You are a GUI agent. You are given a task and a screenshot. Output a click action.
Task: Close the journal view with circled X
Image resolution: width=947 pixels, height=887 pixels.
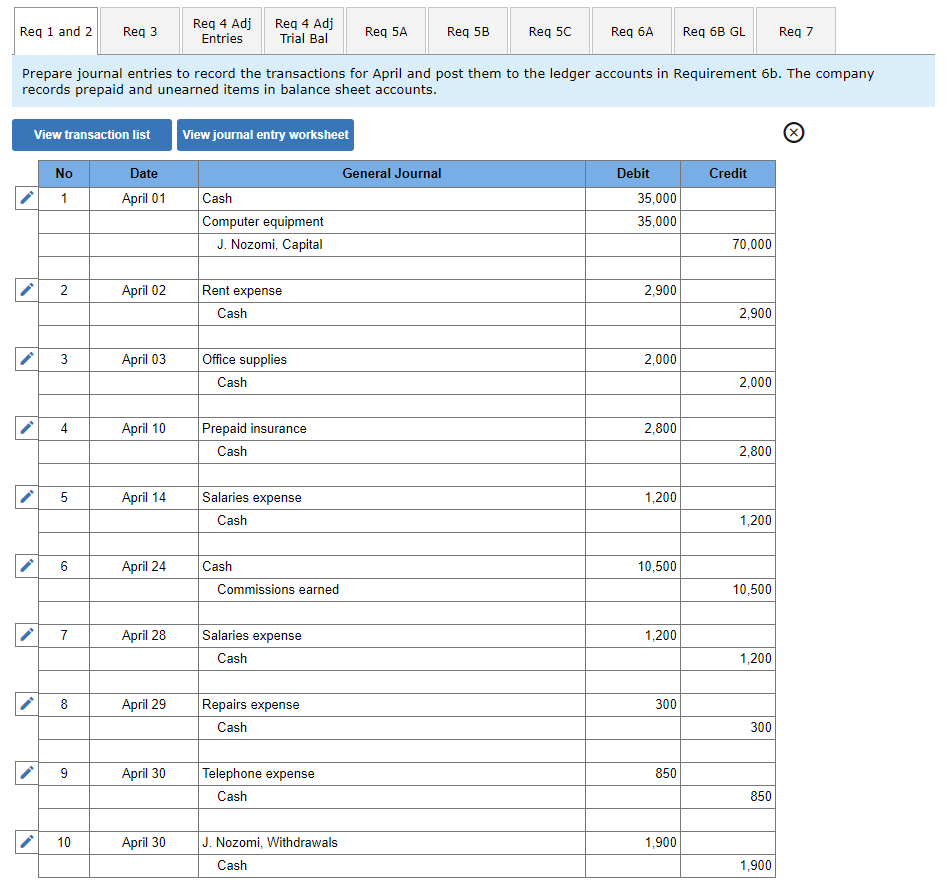[794, 132]
